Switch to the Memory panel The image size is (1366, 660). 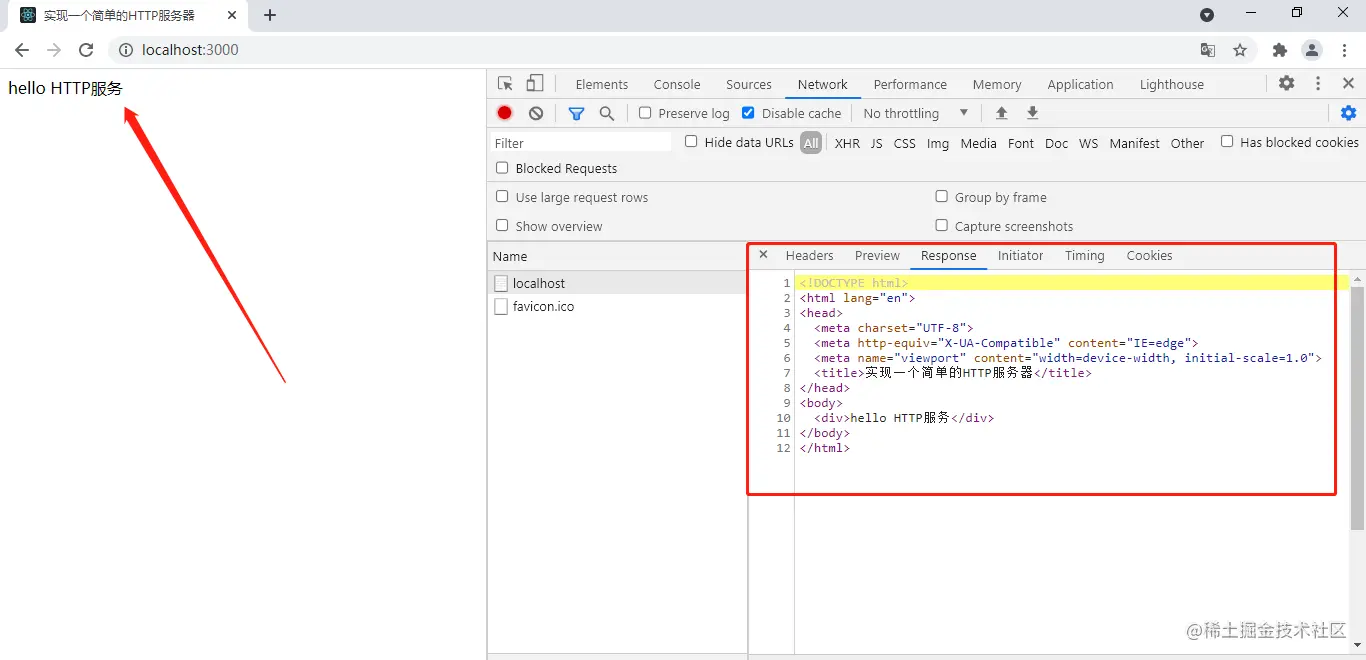[997, 85]
